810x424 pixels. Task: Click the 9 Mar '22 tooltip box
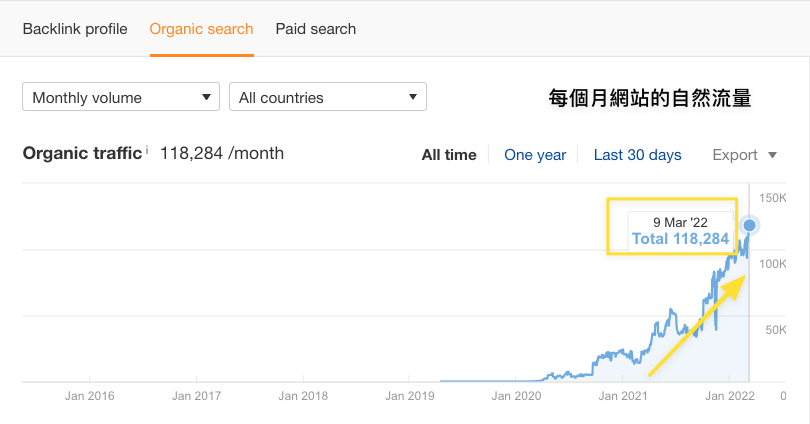click(x=680, y=229)
